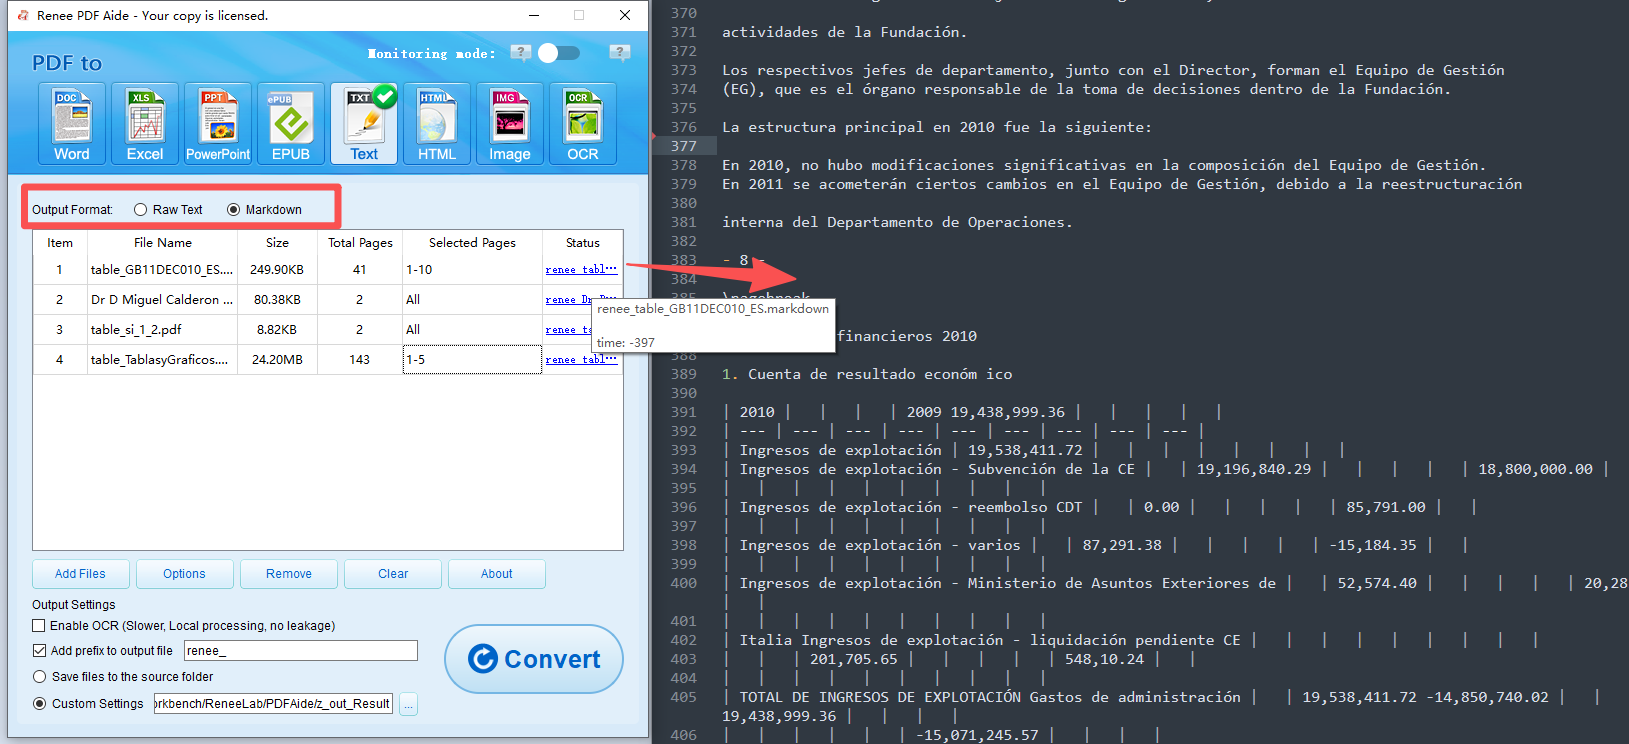Open the Options dialog
This screenshot has width=1629, height=744.
[x=184, y=574]
